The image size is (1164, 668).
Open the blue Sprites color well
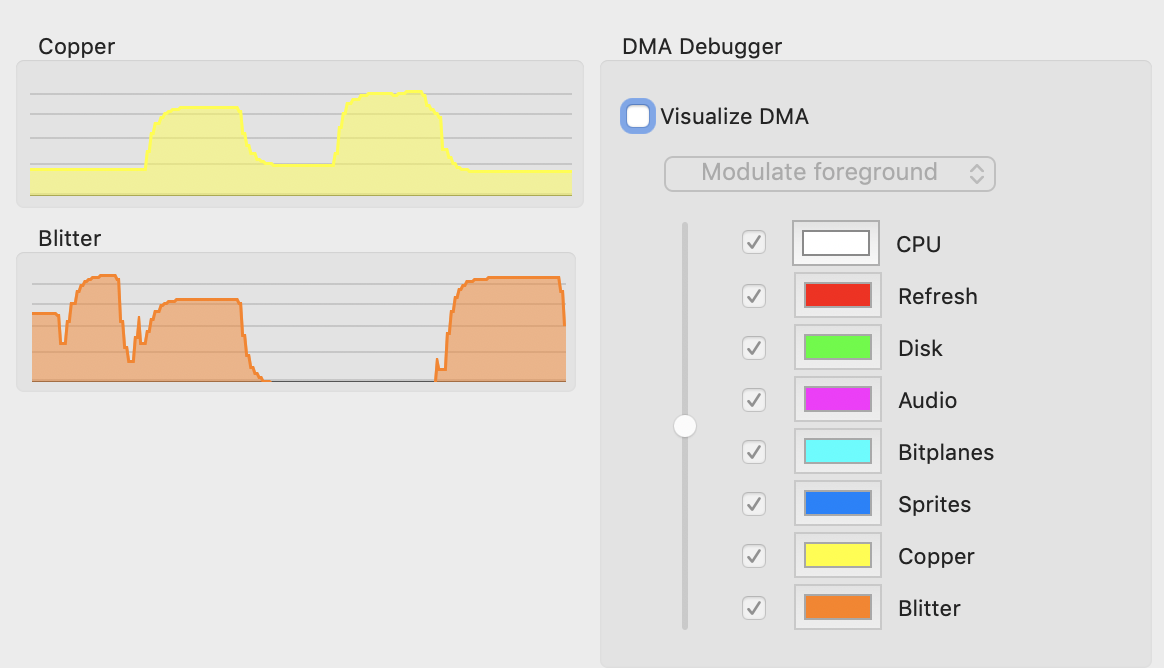(x=837, y=502)
